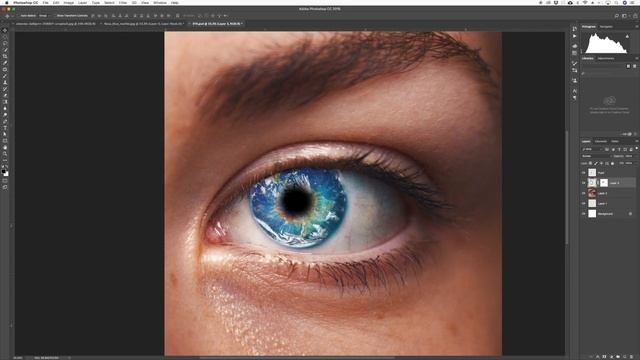Viewport: 640px width, 360px height.
Task: Click the fx layer style icon
Action: coord(598,357)
